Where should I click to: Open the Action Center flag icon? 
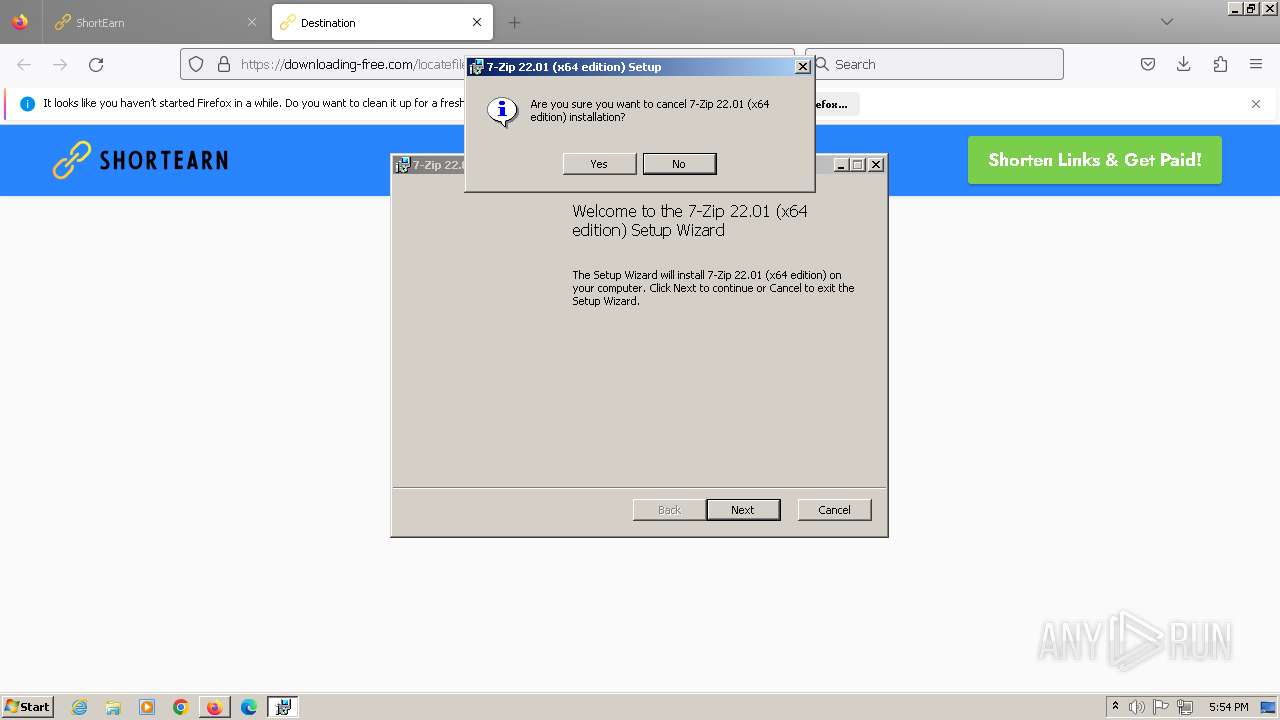pos(1161,707)
